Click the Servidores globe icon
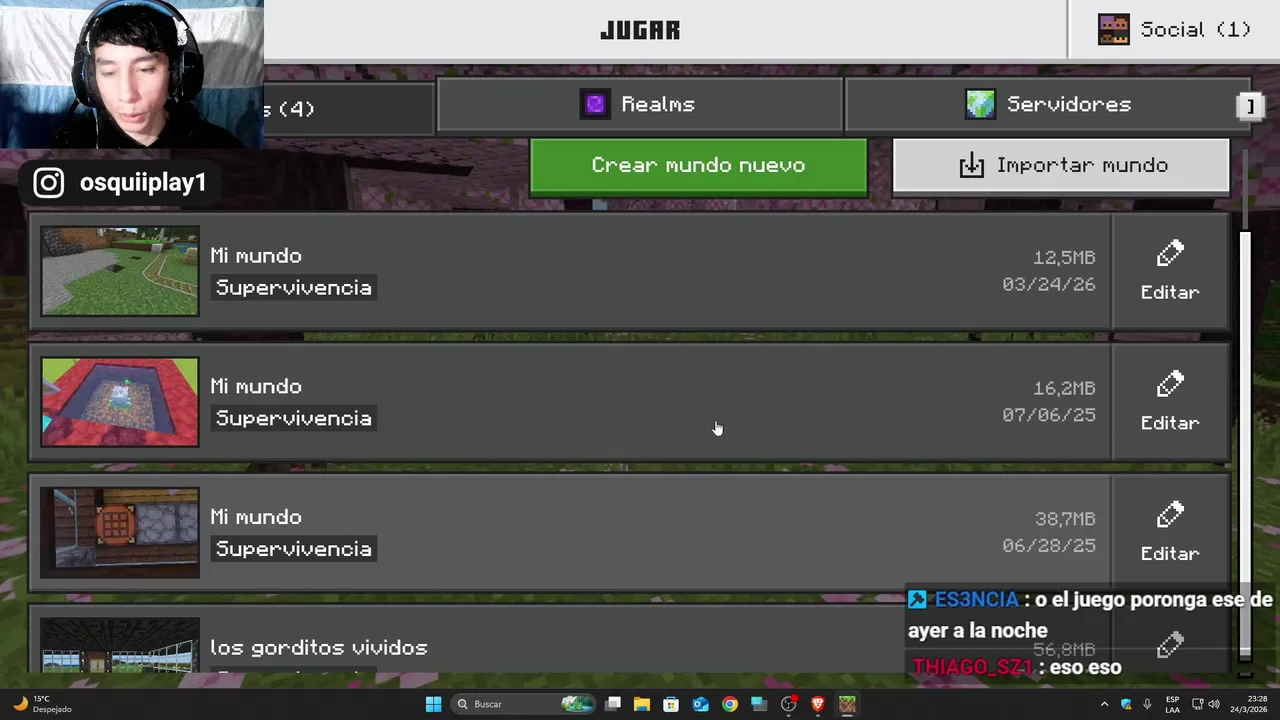1280x720 pixels. (980, 104)
